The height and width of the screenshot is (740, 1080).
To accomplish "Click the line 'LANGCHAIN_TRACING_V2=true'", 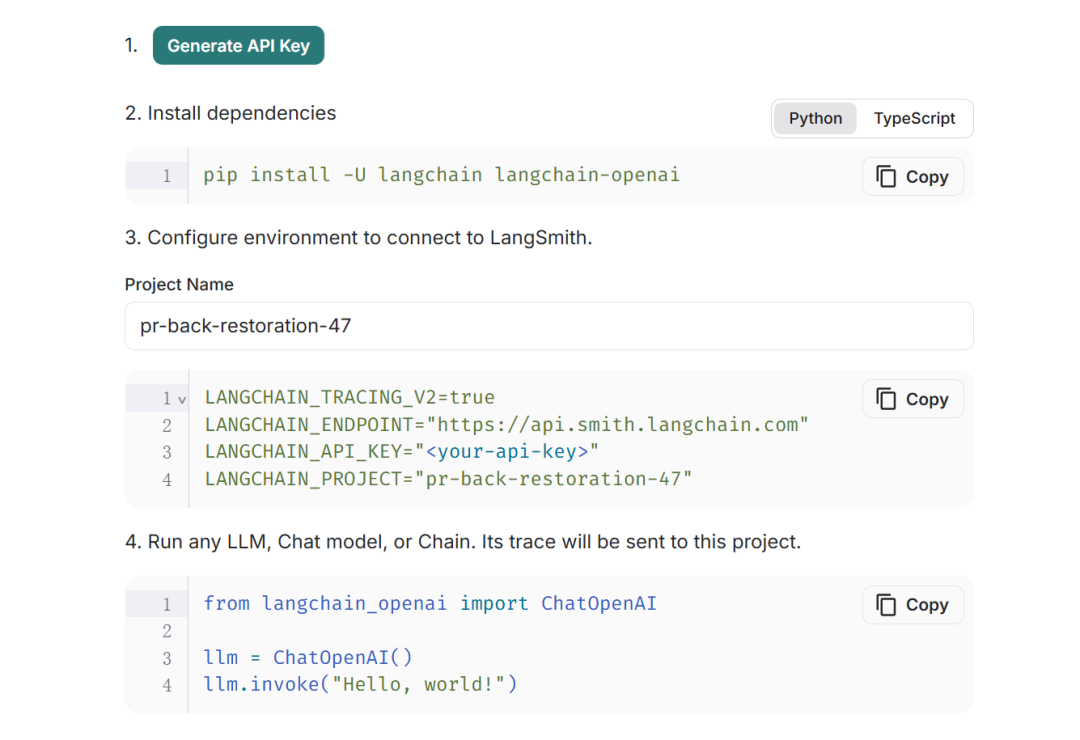I will pyautogui.click(x=350, y=398).
